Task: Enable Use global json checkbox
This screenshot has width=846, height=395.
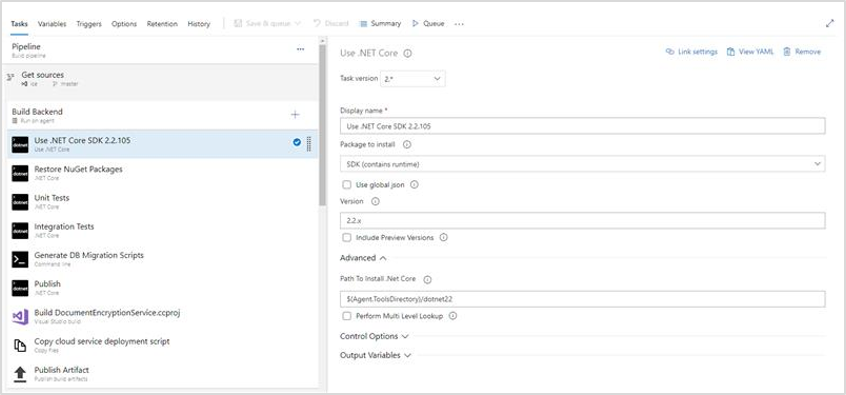Action: point(346,185)
